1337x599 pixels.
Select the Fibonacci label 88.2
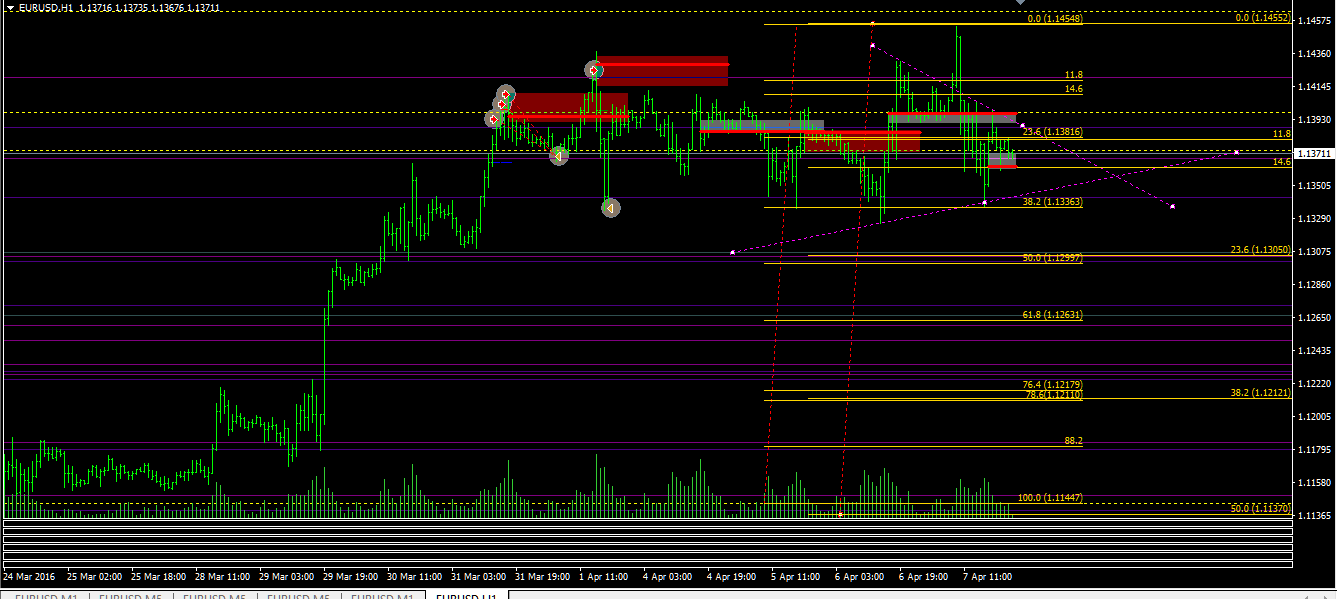point(1073,440)
